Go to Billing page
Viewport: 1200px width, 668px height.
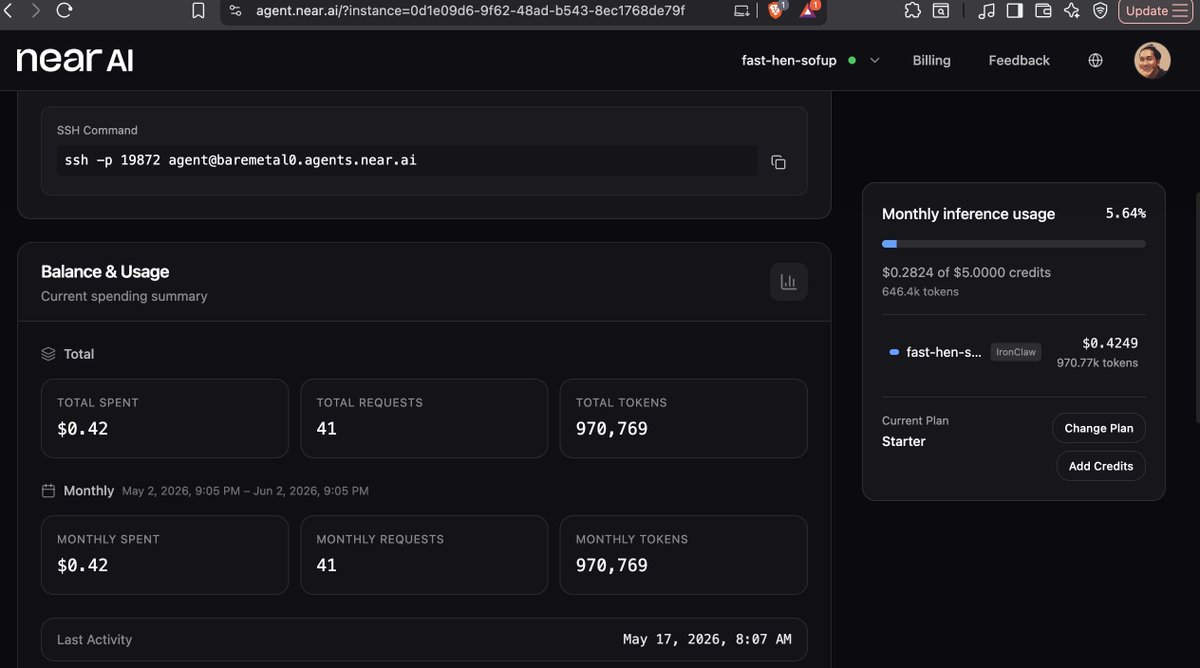coord(931,60)
